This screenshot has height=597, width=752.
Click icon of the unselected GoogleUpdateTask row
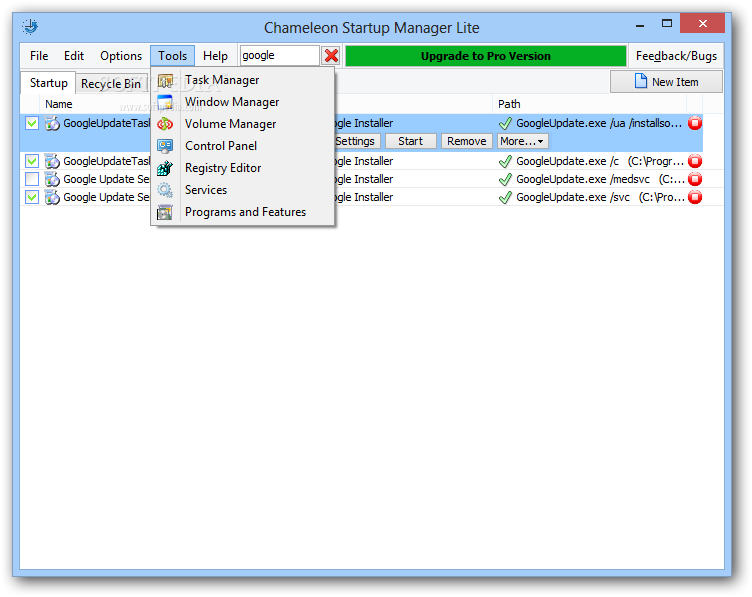[52, 161]
